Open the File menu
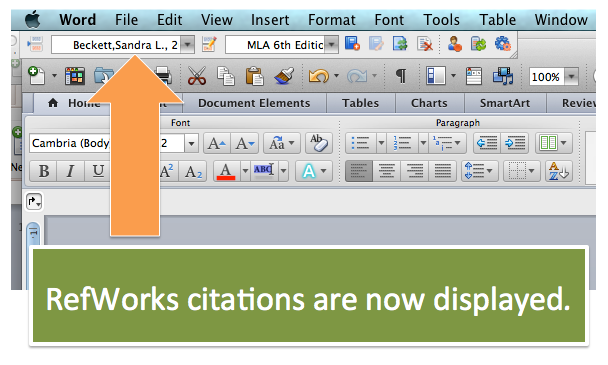 (x=126, y=20)
